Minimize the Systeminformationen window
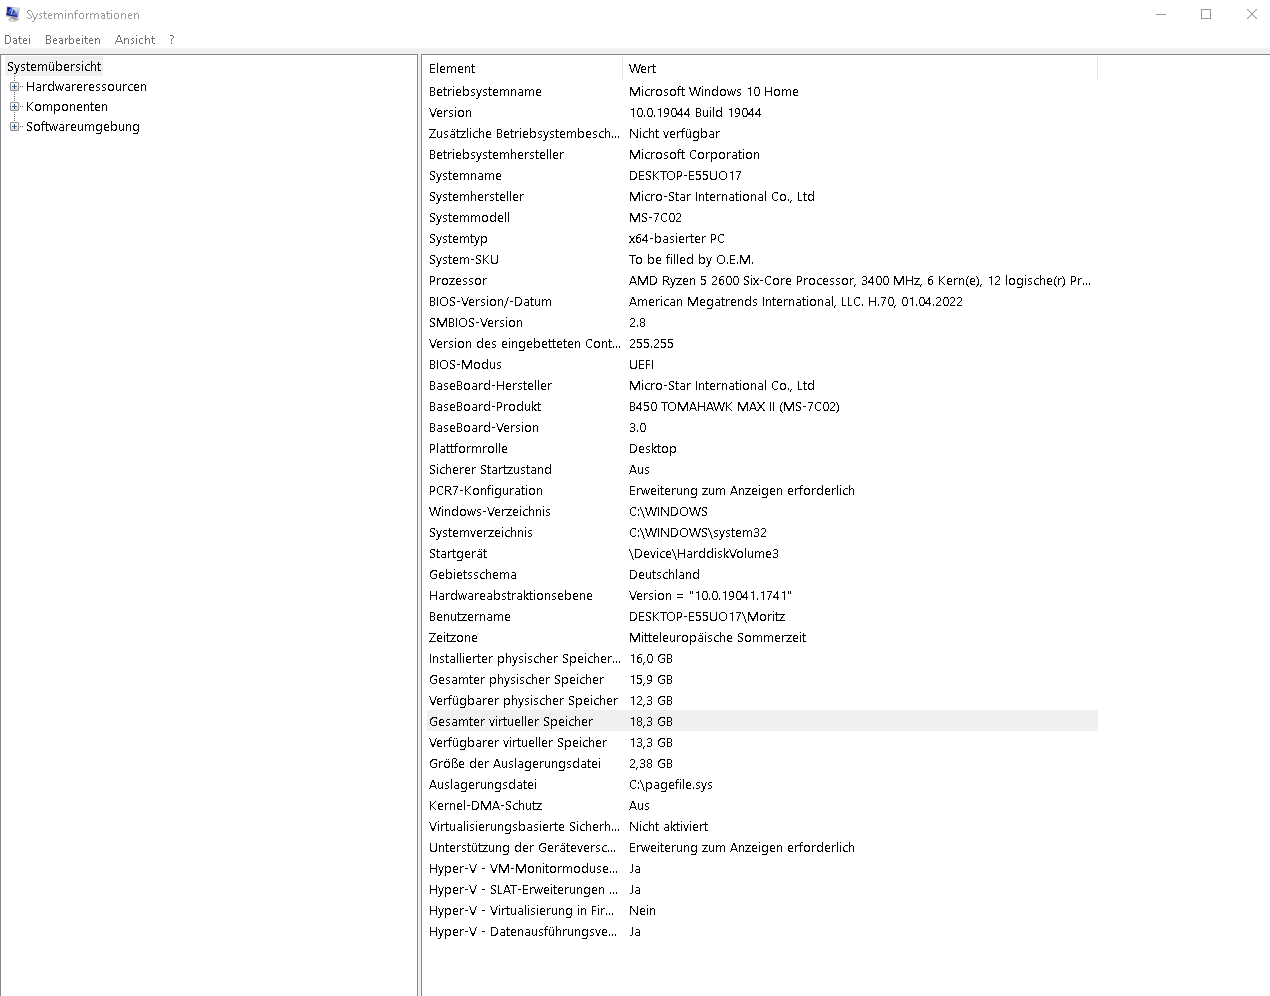 1161,14
